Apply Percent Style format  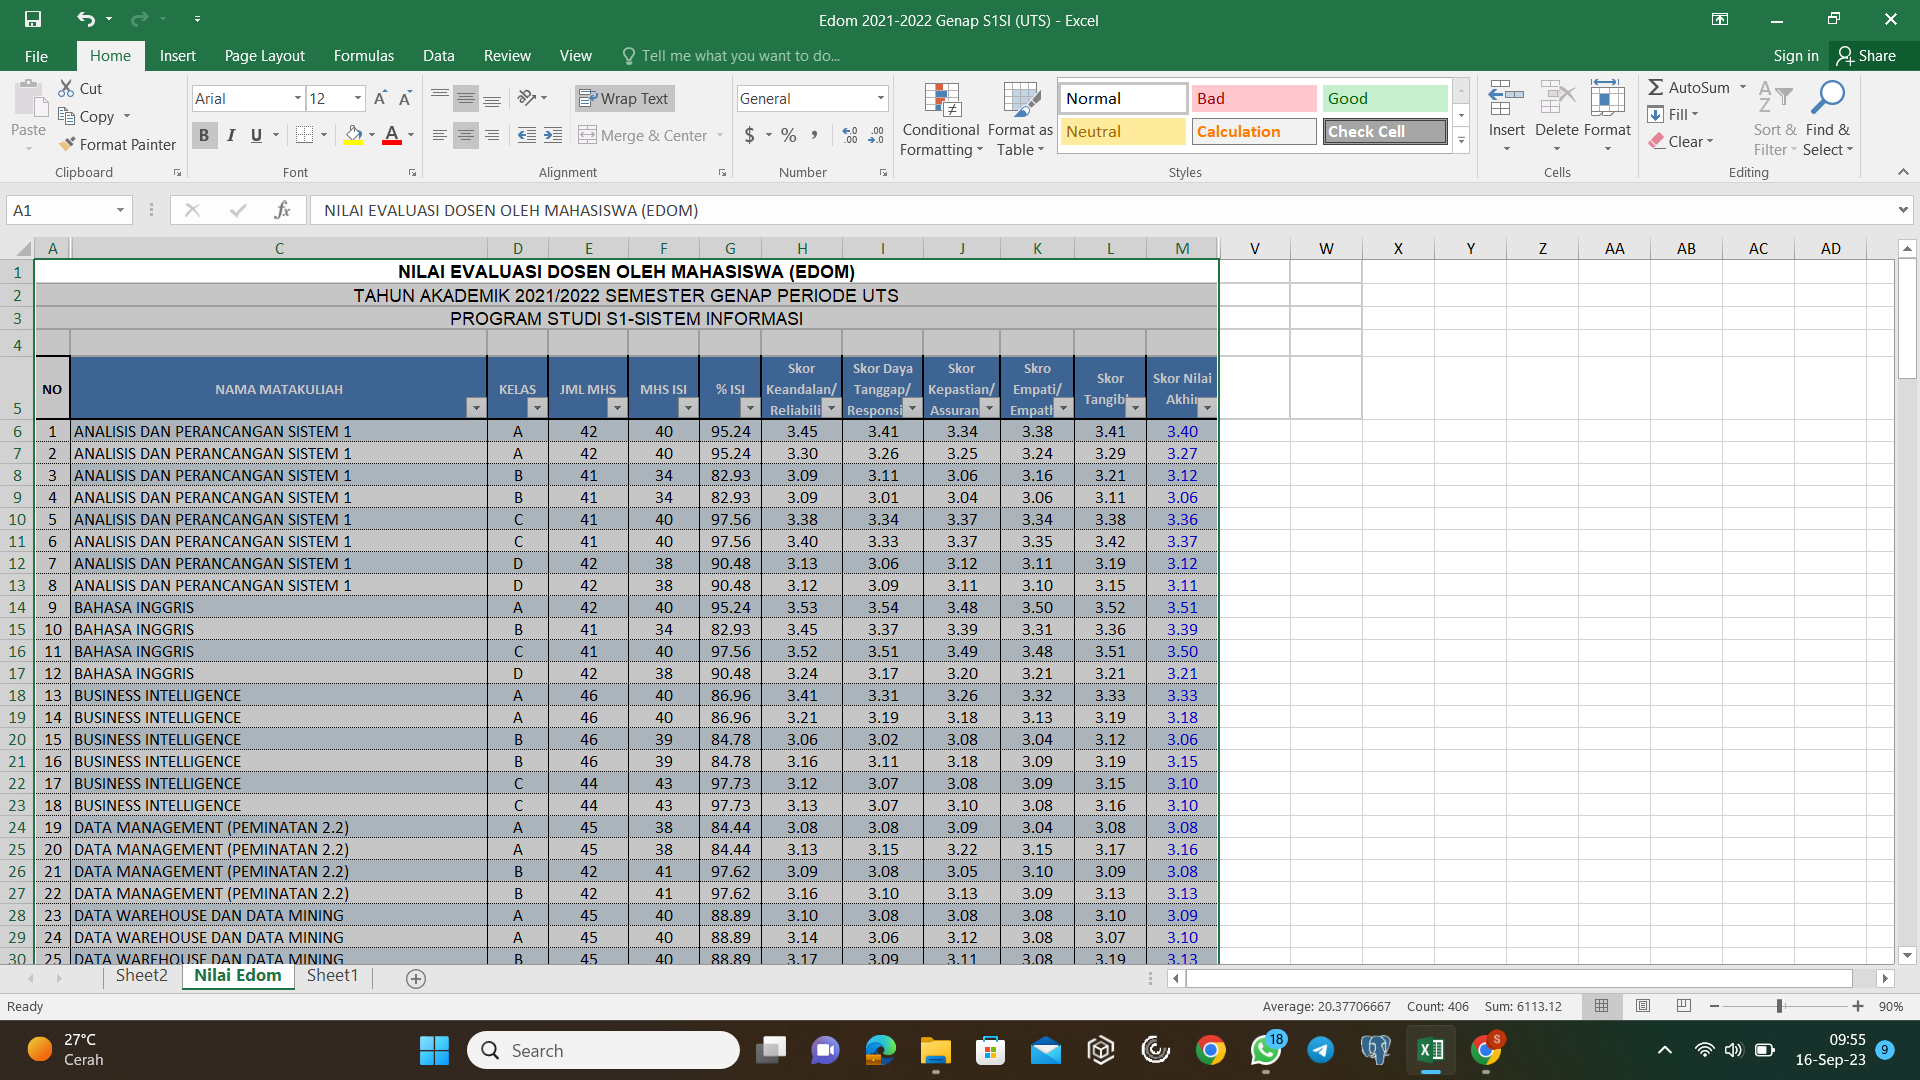[789, 135]
